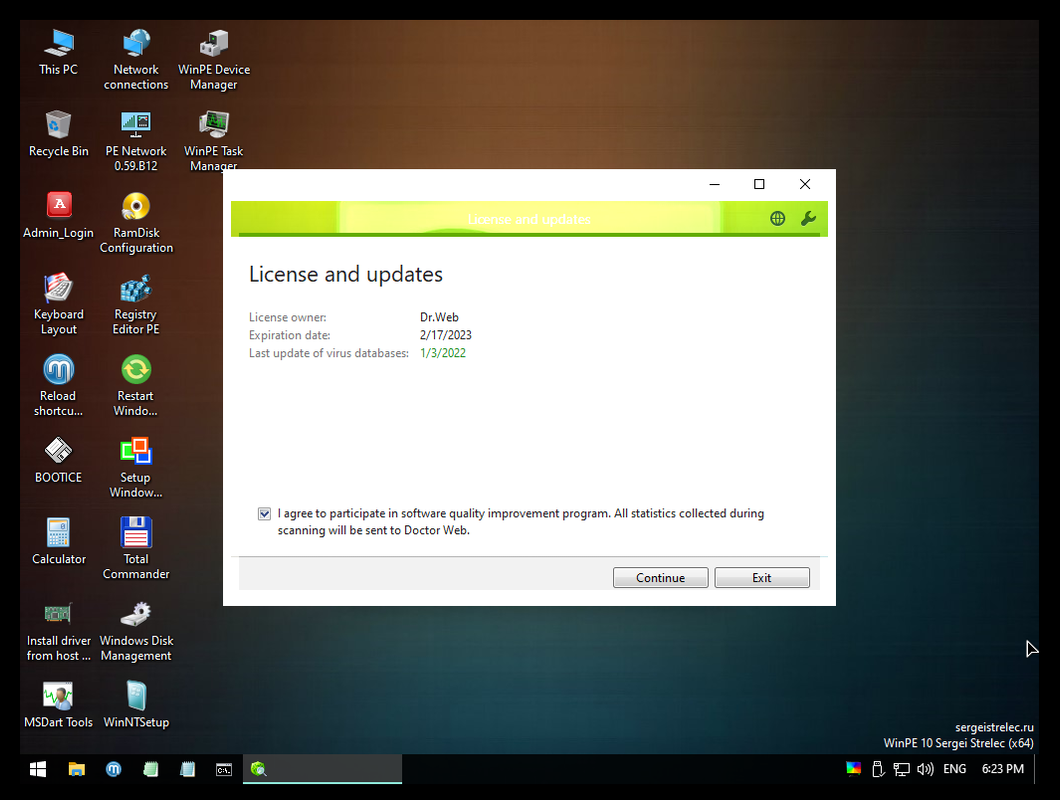This screenshot has width=1060, height=800.
Task: Open PE Network 0.59.B12 icon
Action: tap(136, 141)
